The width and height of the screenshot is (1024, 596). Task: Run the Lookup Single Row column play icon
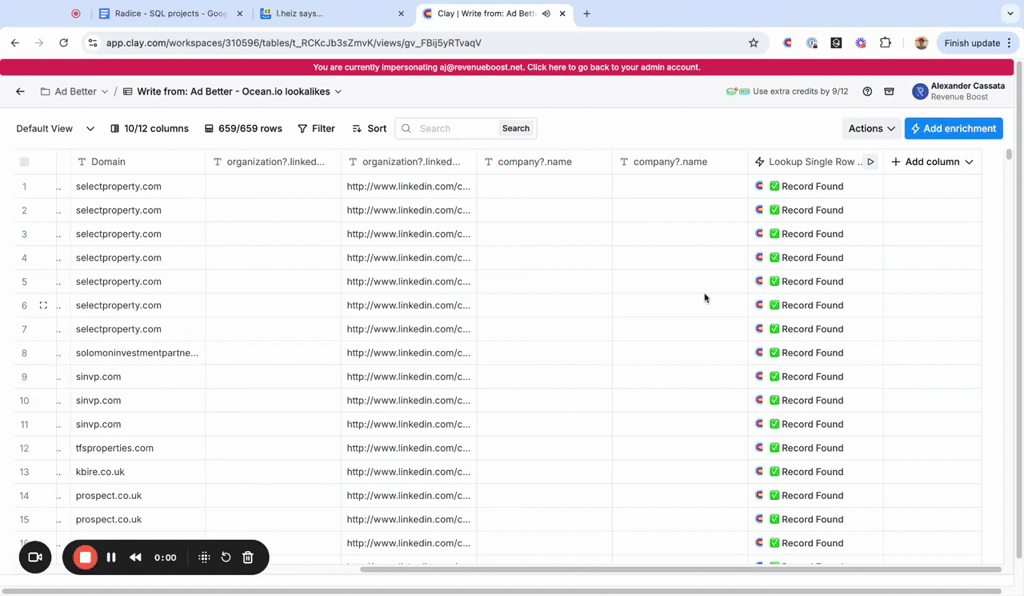(x=870, y=162)
